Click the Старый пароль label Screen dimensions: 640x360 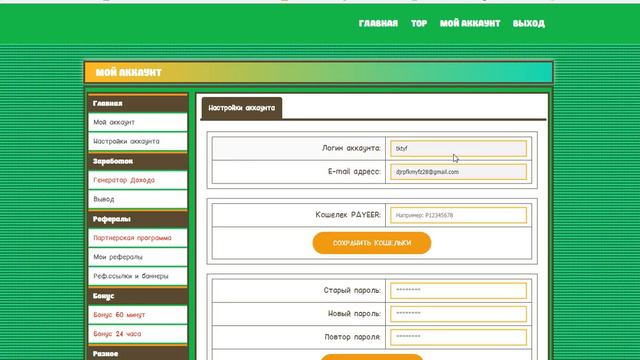(x=352, y=291)
